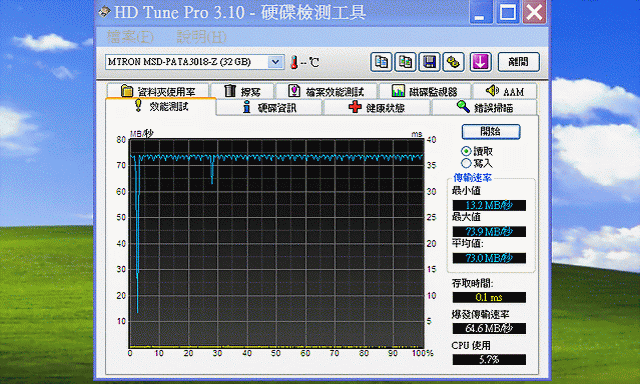Select the 寫入 (Write) radio button
The image size is (640, 384).
[x=466, y=164]
